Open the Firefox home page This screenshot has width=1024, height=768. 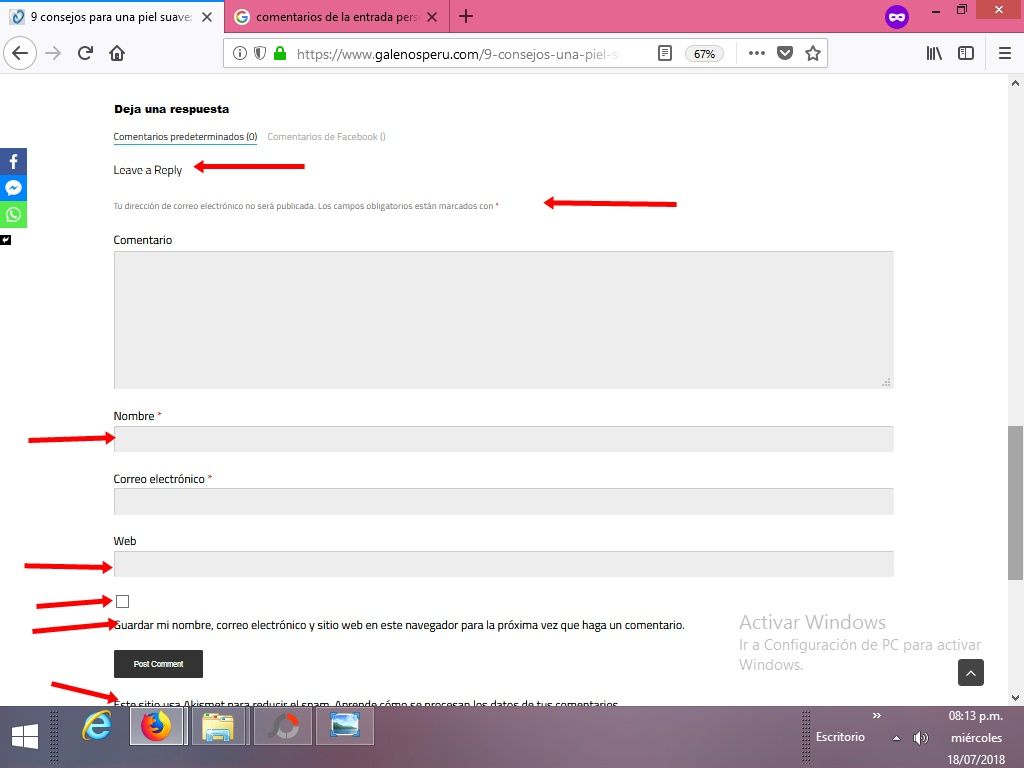pyautogui.click(x=117, y=53)
